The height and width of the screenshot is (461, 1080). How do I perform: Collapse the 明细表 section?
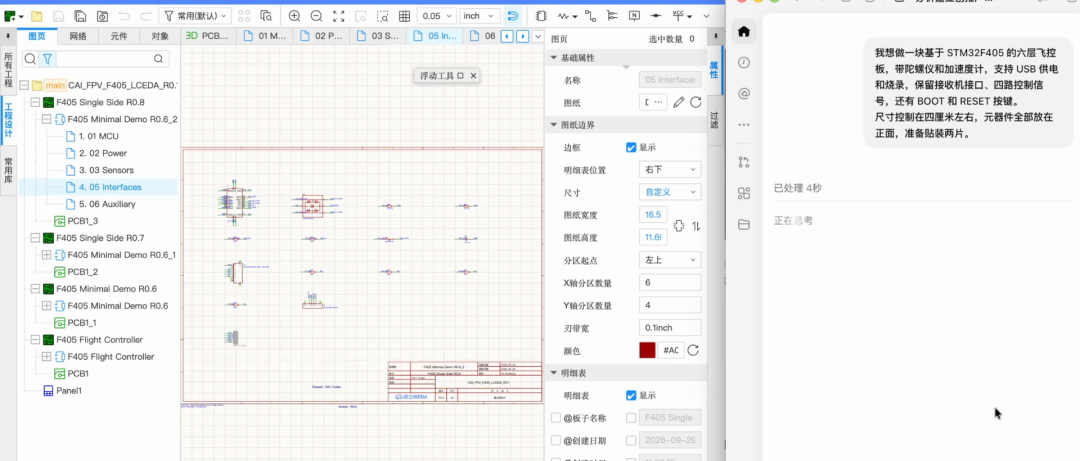click(554, 373)
